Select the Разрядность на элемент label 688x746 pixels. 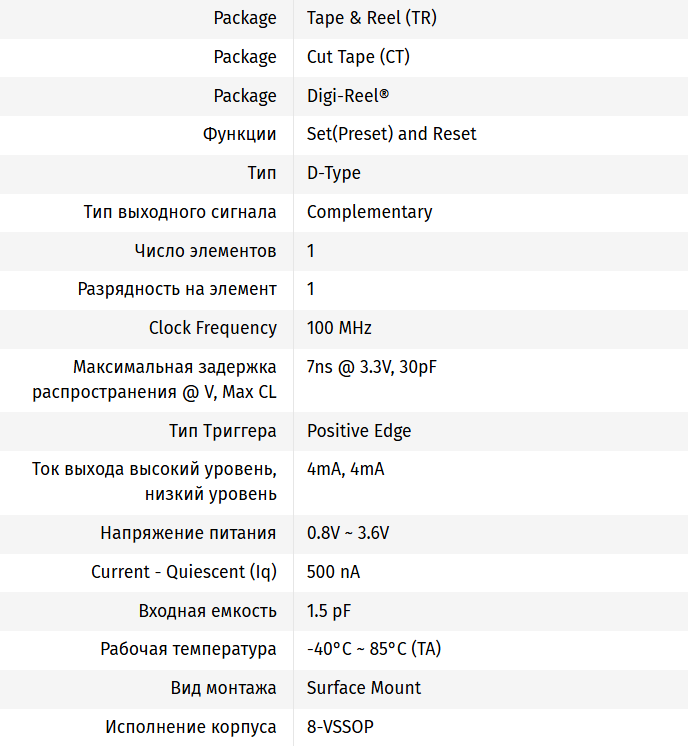coord(177,289)
